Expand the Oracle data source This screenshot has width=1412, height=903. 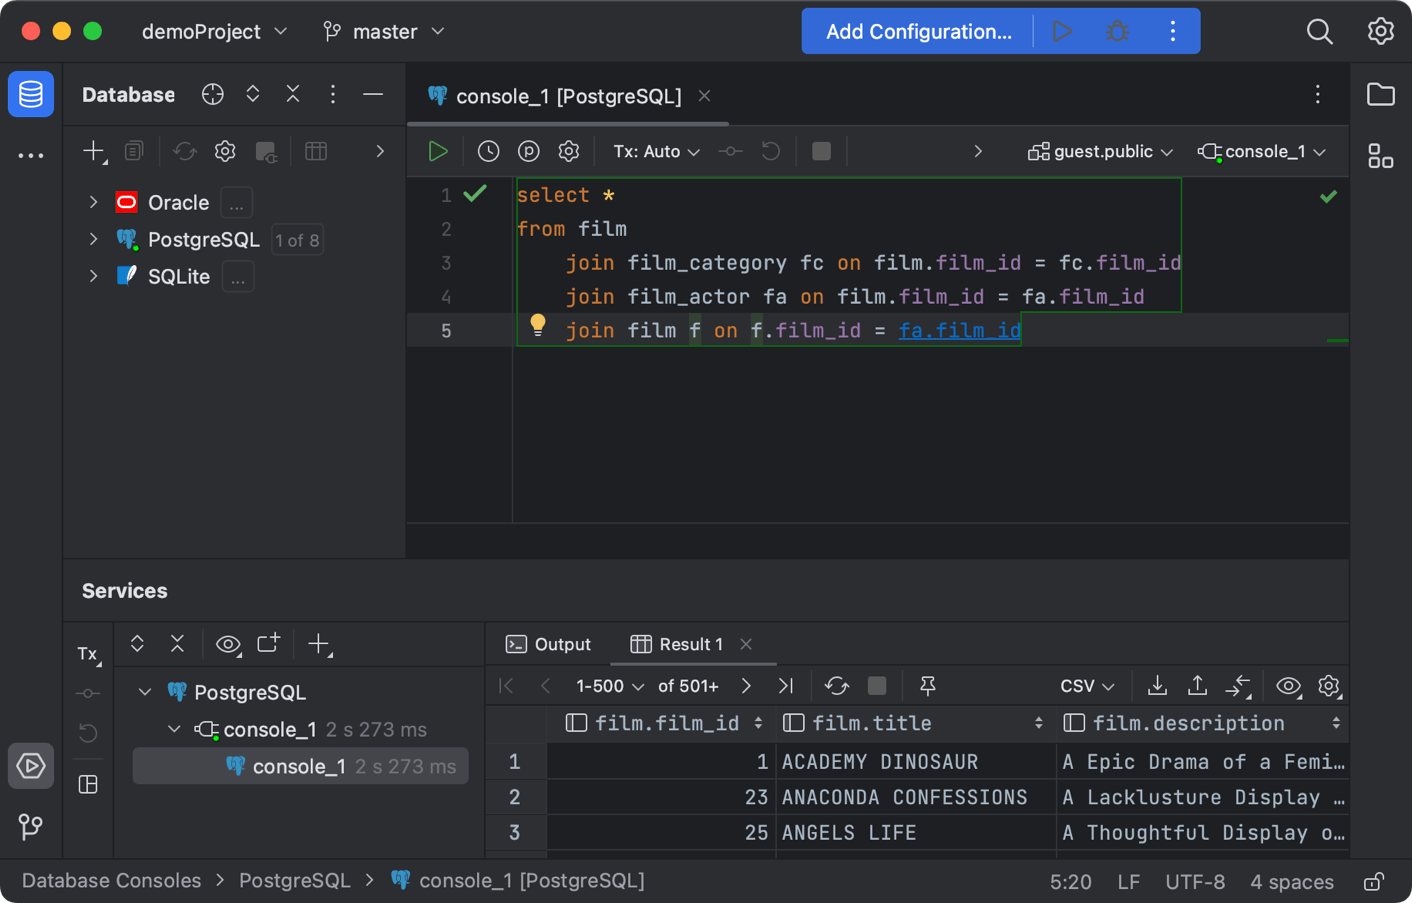pyautogui.click(x=93, y=201)
